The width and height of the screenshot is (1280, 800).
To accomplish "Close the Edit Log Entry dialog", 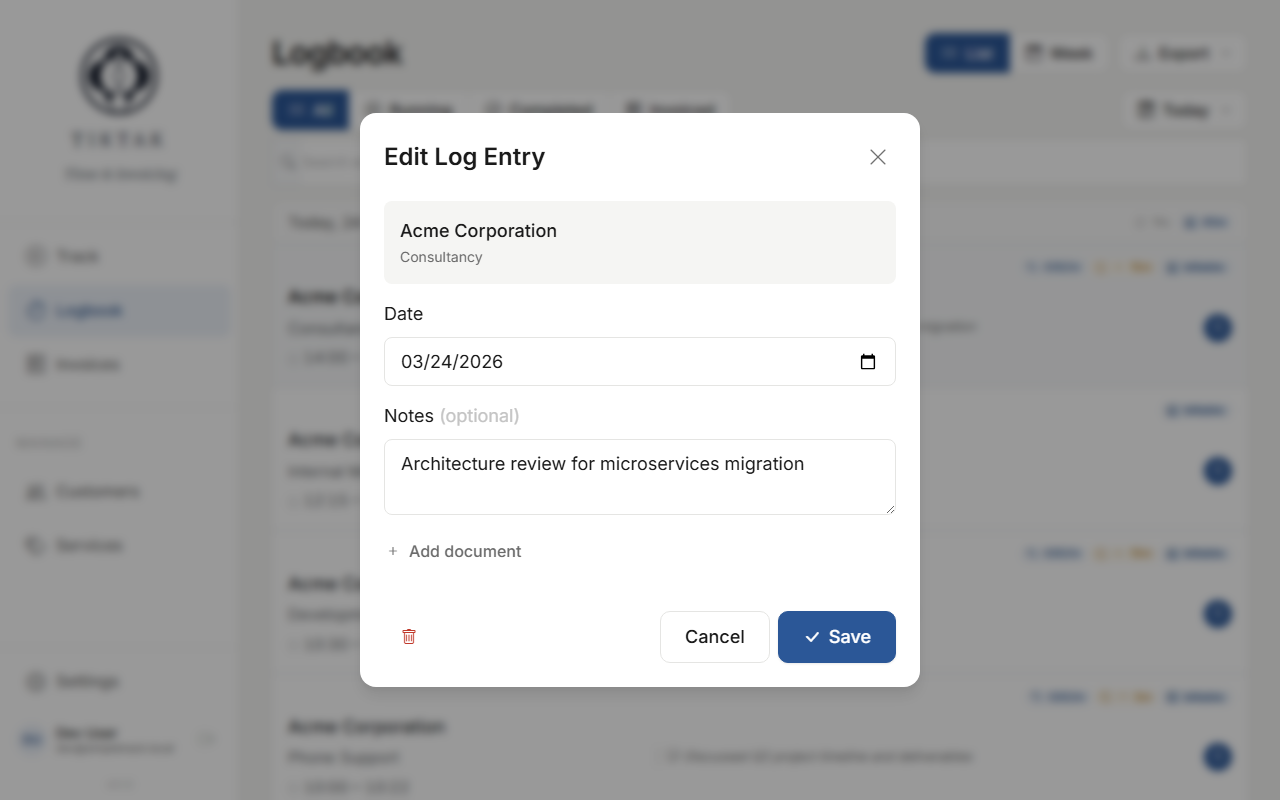I will 877,157.
